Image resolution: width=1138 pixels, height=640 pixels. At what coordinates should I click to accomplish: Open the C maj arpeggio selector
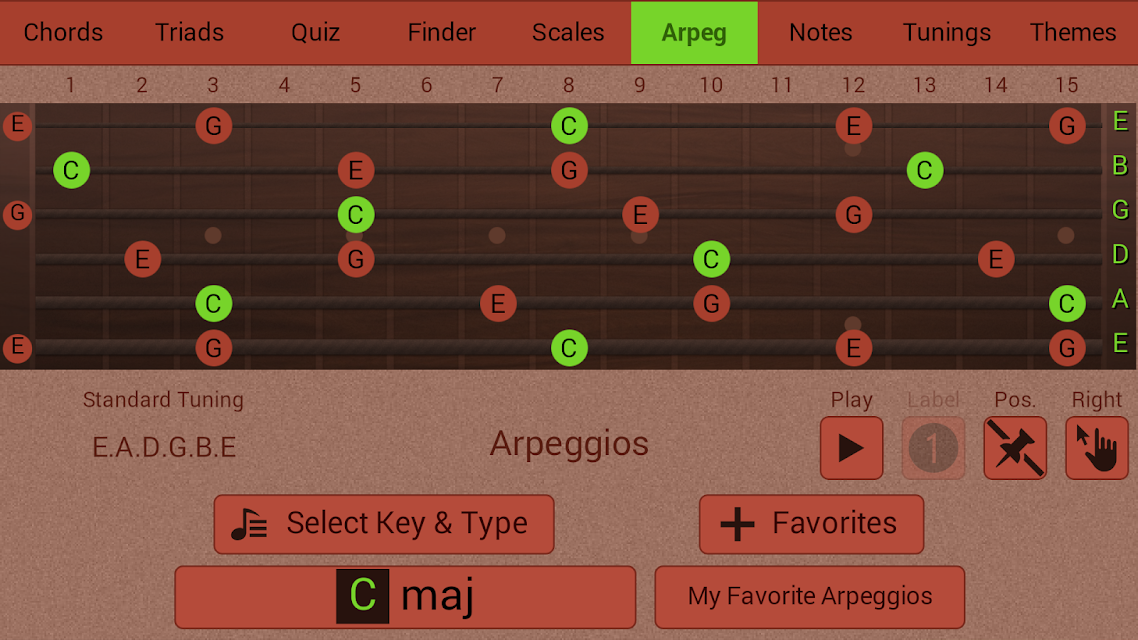coord(405,596)
